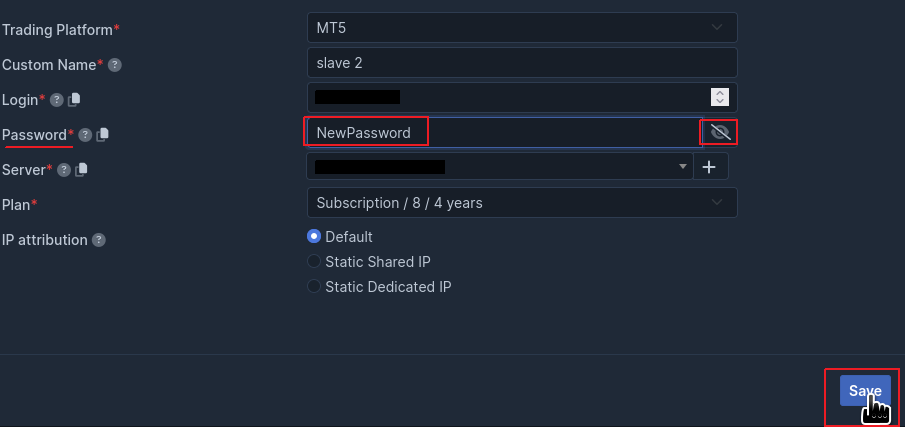Click the help icon beside Login
The image size is (905, 427).
tap(57, 100)
